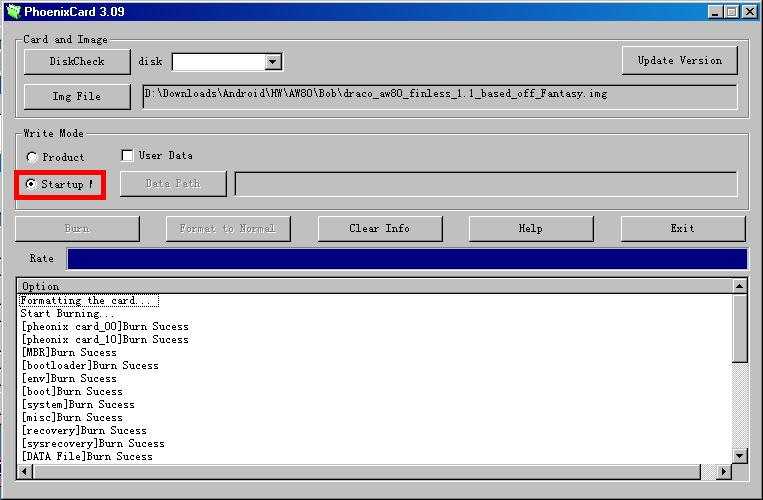The height and width of the screenshot is (500, 763).
Task: Click the greyed Burn button
Action: pyautogui.click(x=77, y=229)
